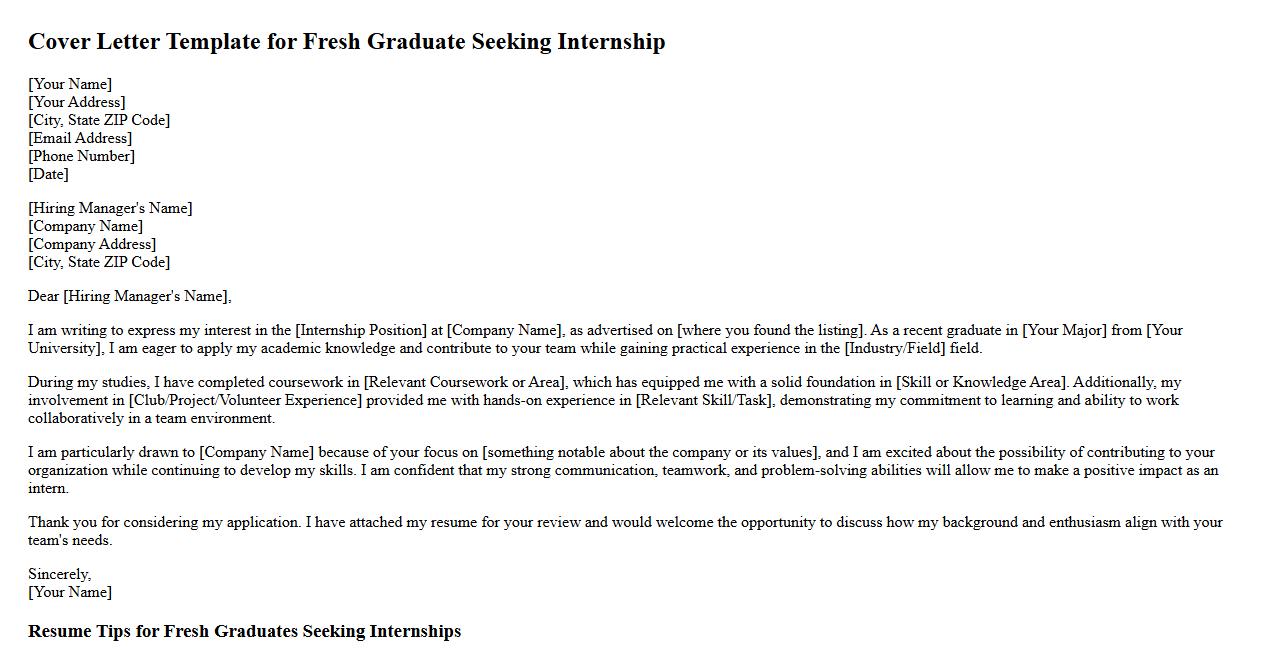This screenshot has width=1278, height=650.
Task: Click the [Hiring Manager's Name] address line
Action: [110, 208]
